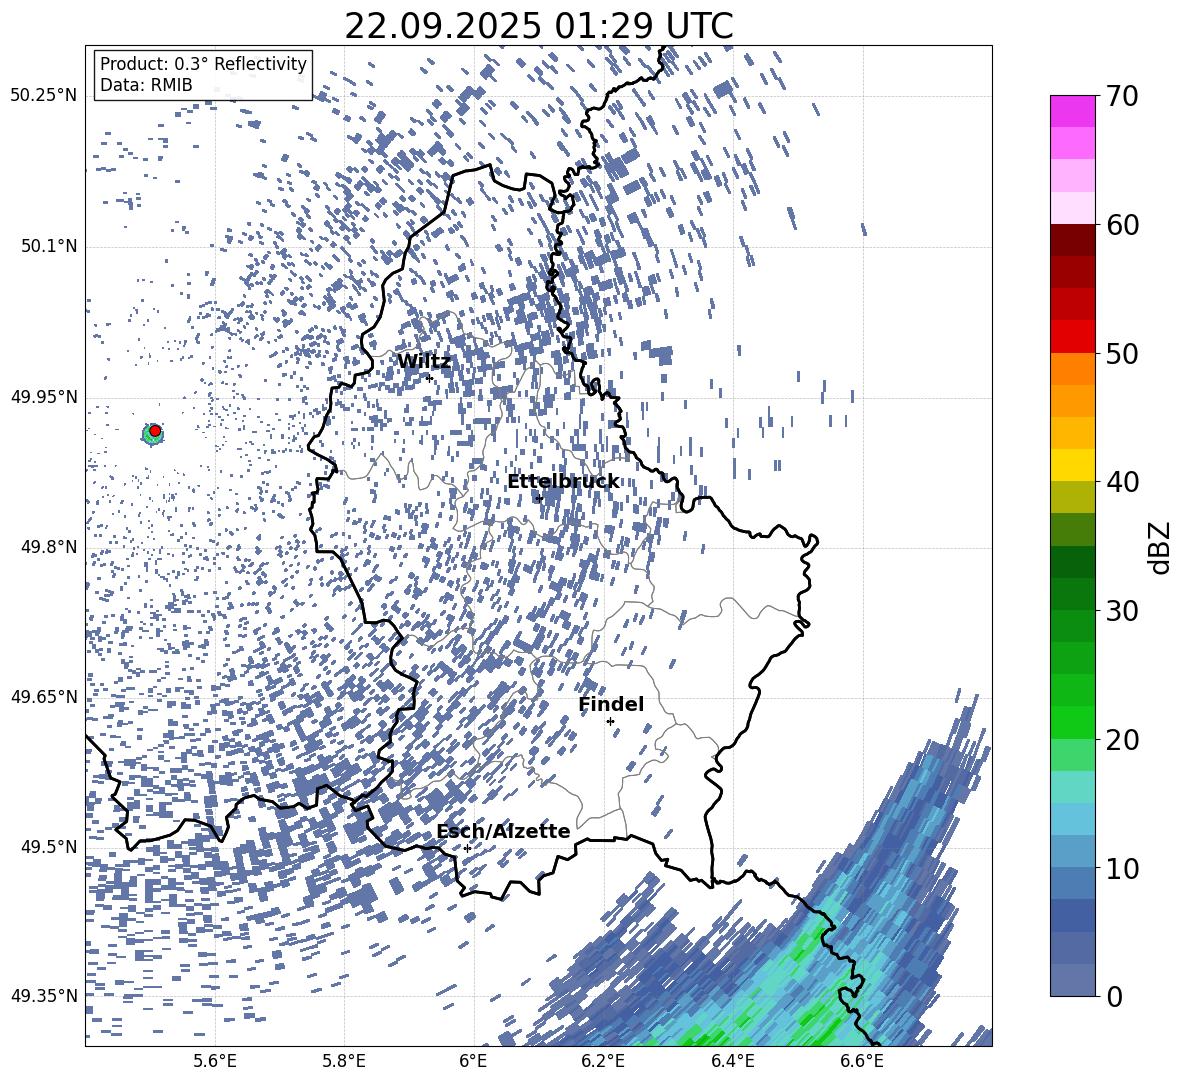Click the yellow 40 dBZ color band
The height and width of the screenshot is (1081, 1184).
(x=1072, y=465)
